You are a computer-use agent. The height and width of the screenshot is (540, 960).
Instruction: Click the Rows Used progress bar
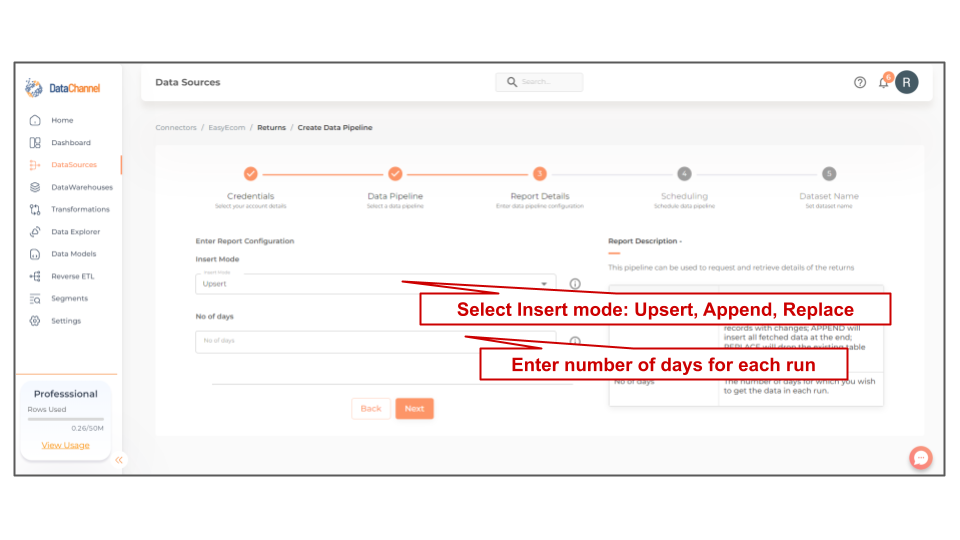(66, 419)
